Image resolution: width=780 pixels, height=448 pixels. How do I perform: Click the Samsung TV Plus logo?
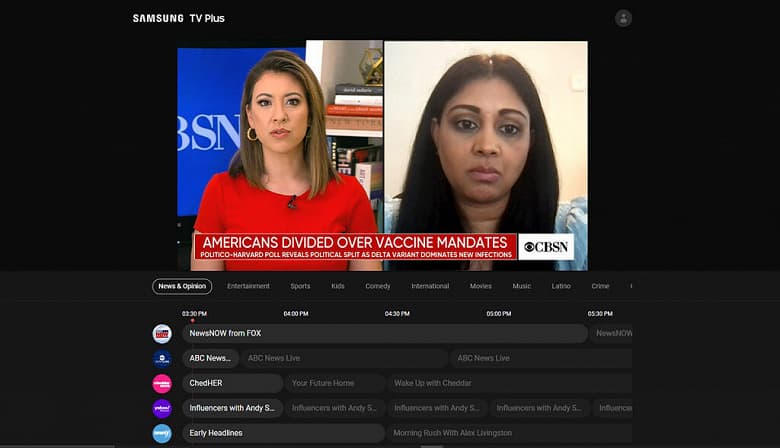pos(178,18)
